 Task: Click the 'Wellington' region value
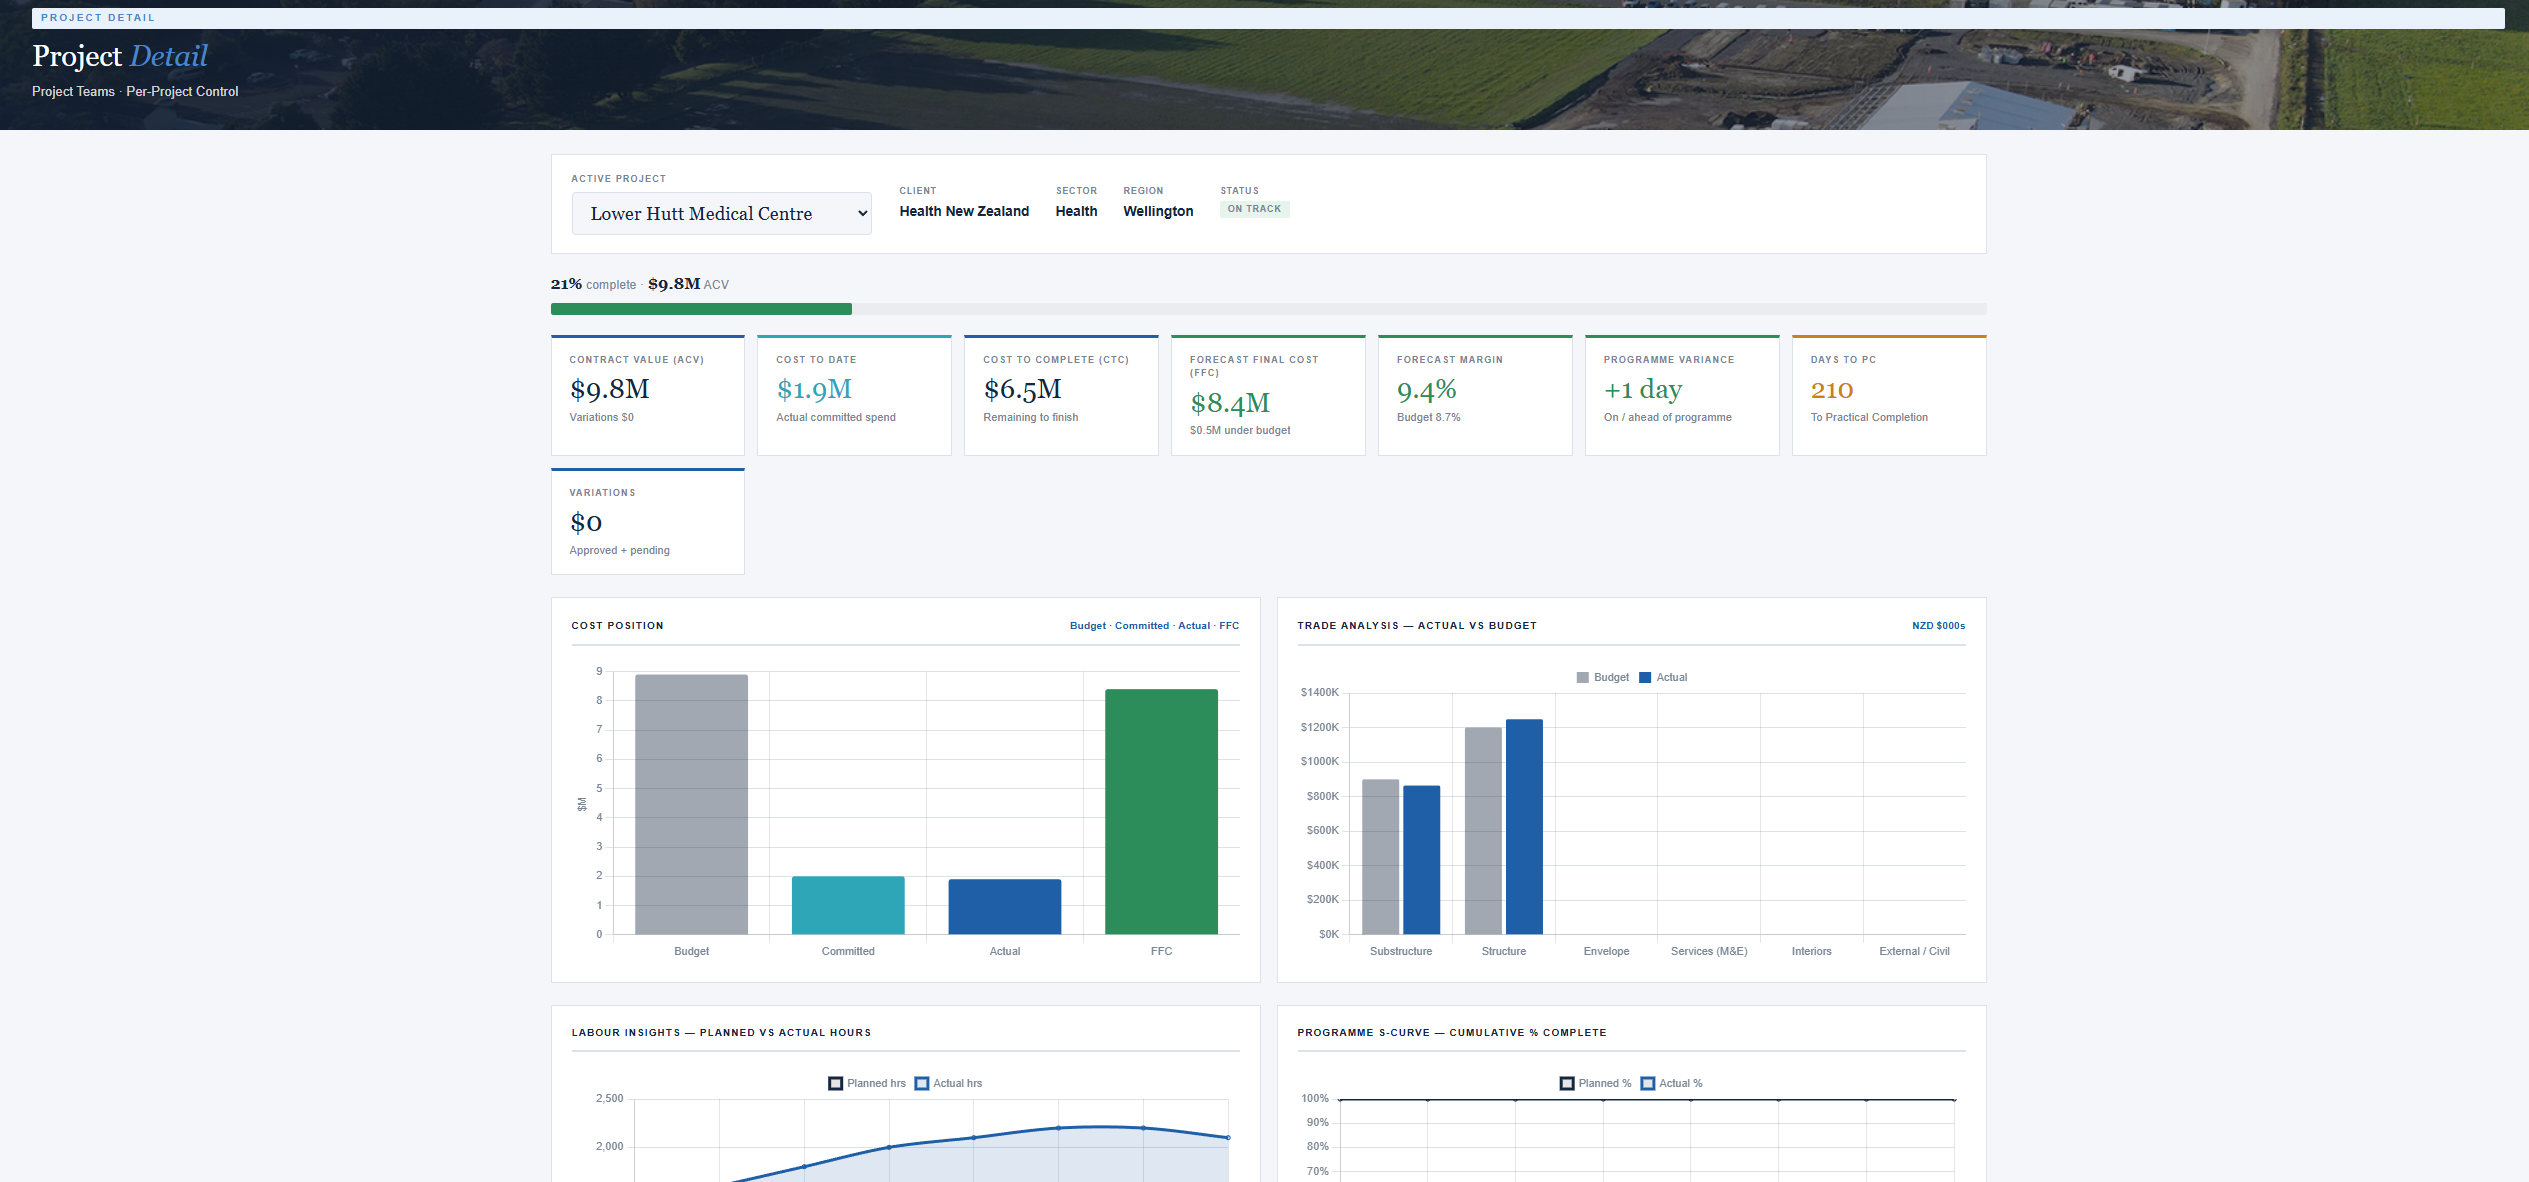click(x=1158, y=211)
